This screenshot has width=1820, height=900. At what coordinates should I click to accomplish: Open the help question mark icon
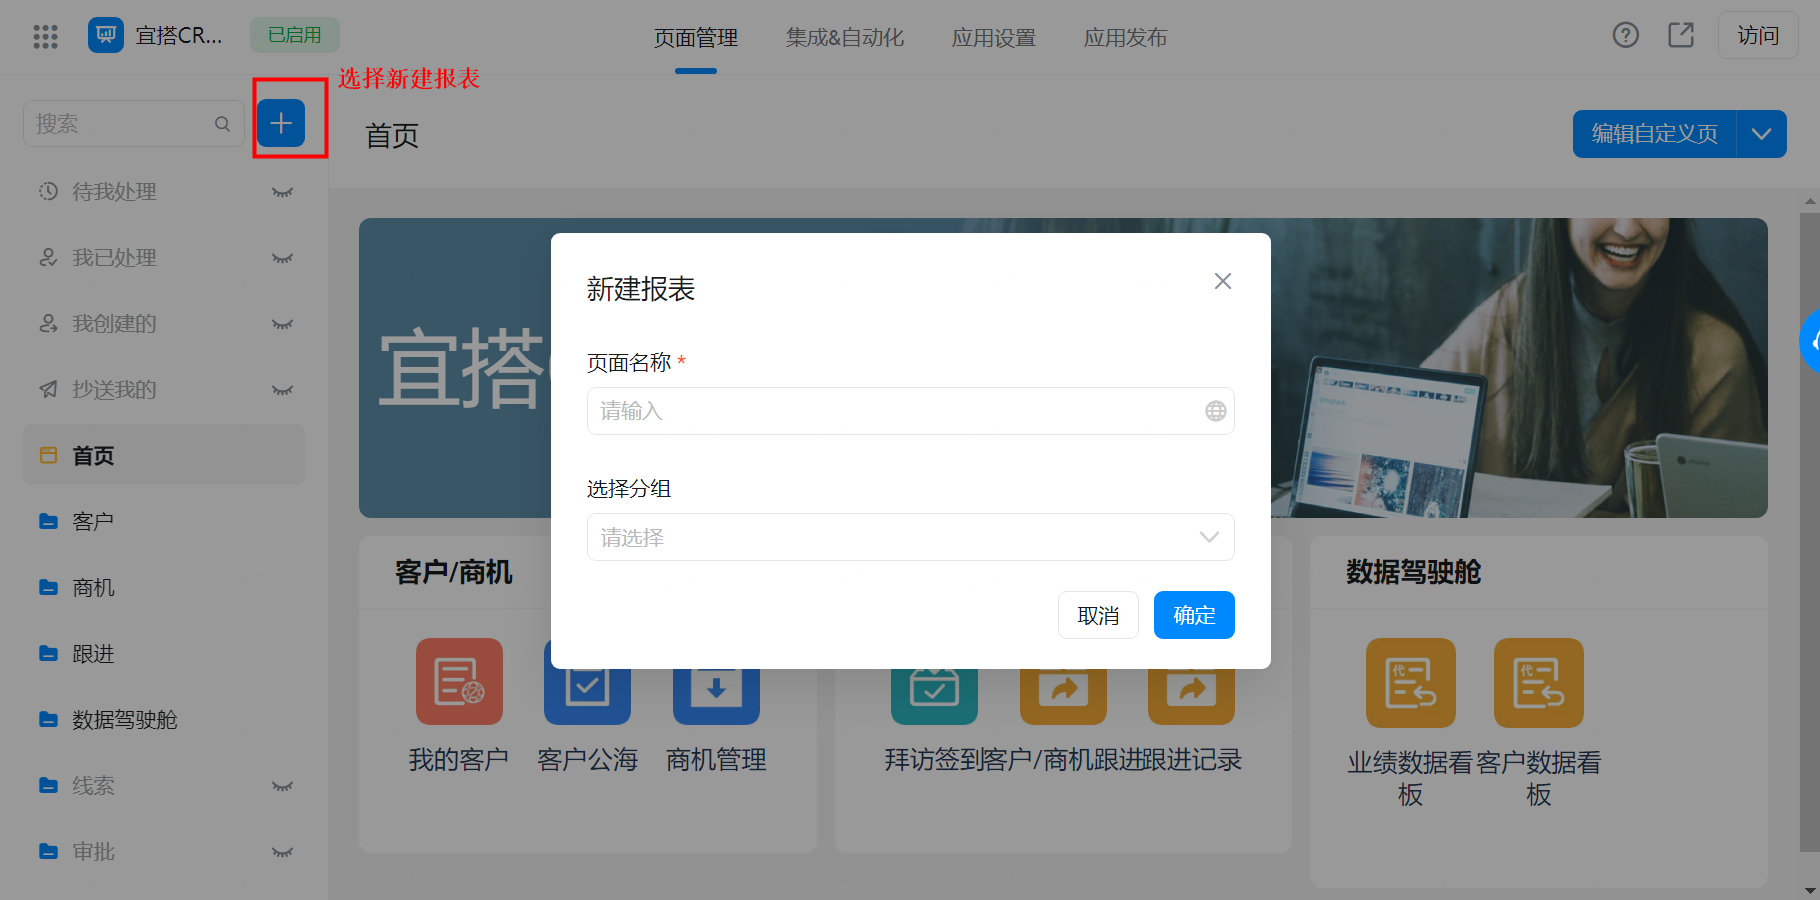pos(1626,35)
